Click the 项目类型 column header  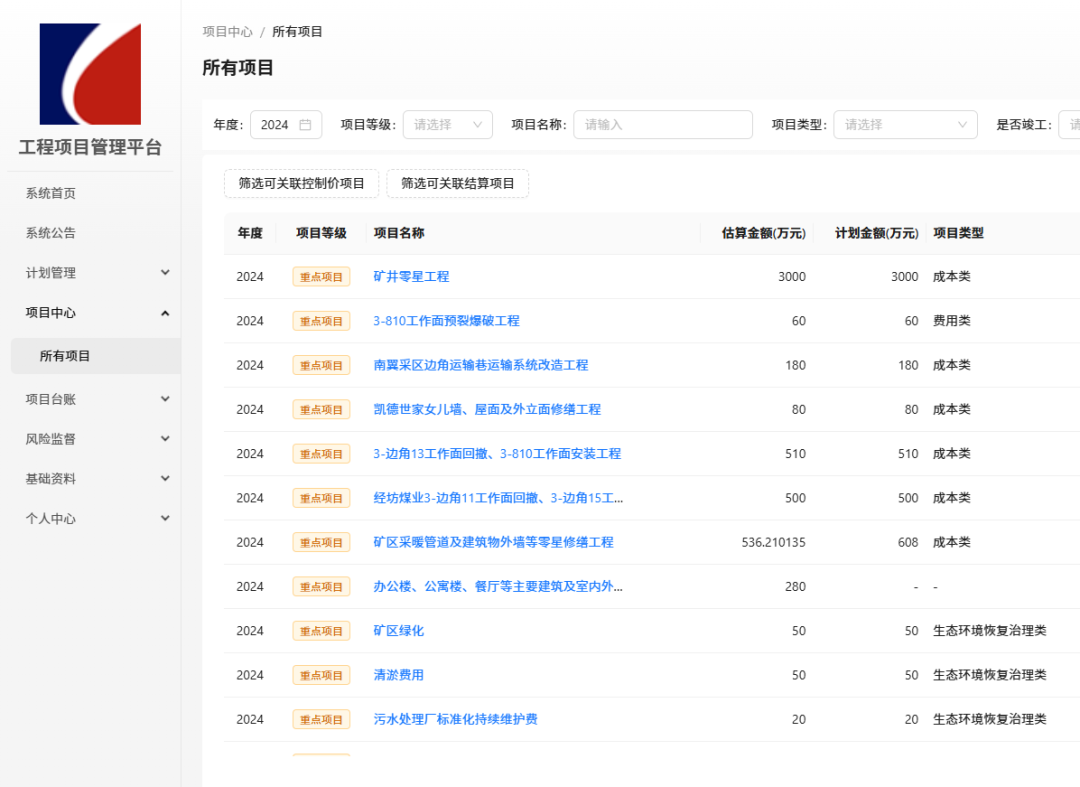(958, 233)
